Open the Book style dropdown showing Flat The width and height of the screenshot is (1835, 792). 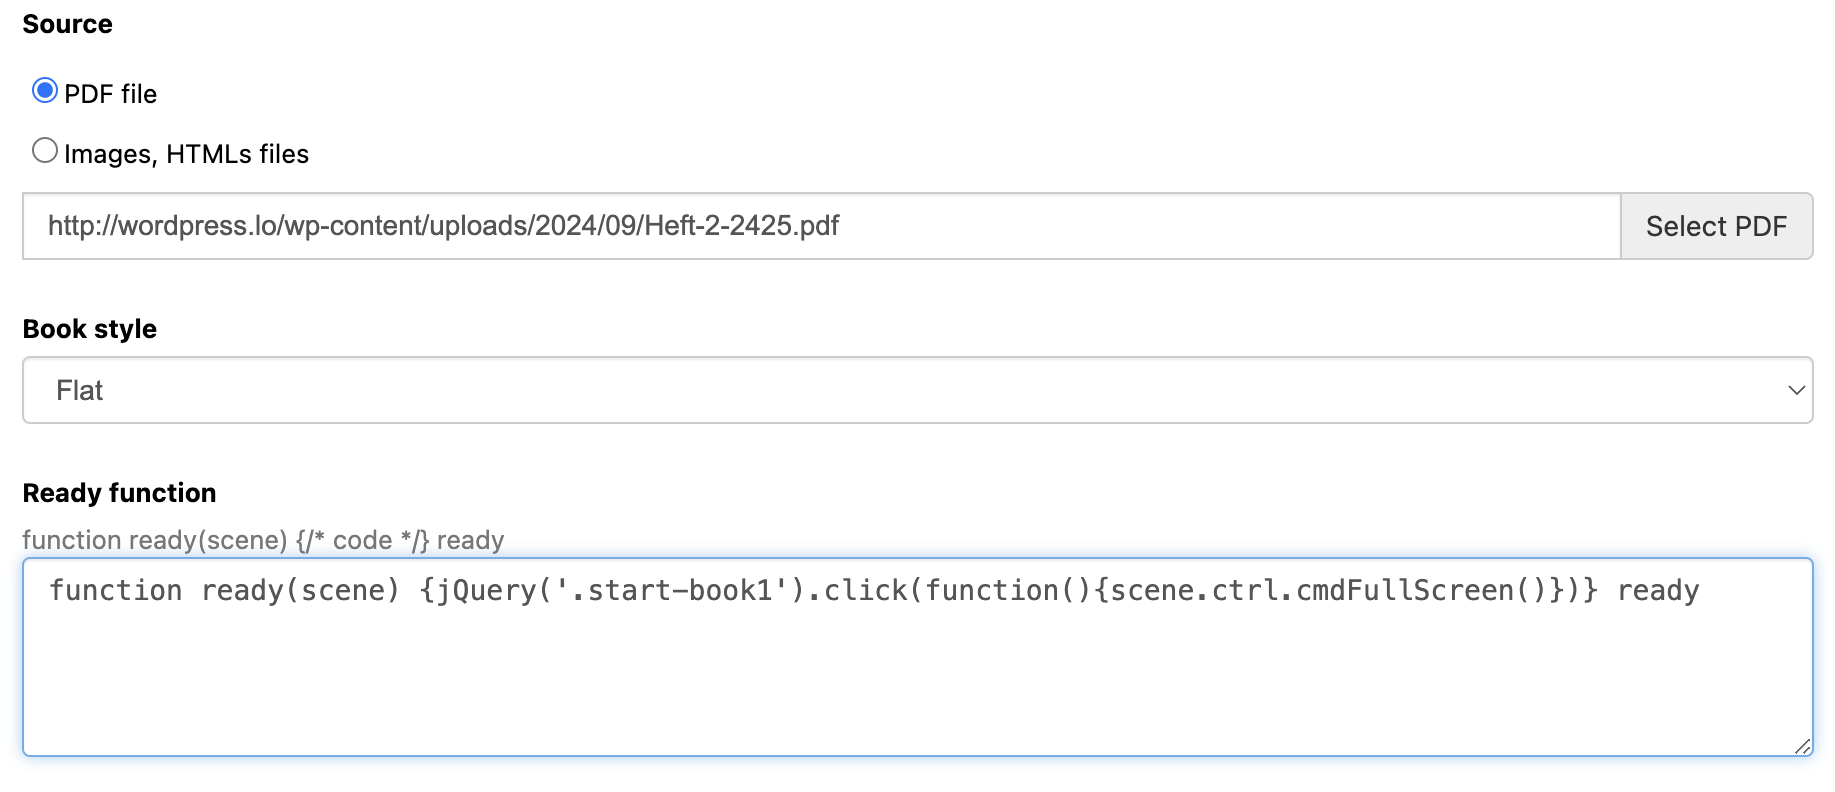pos(917,390)
